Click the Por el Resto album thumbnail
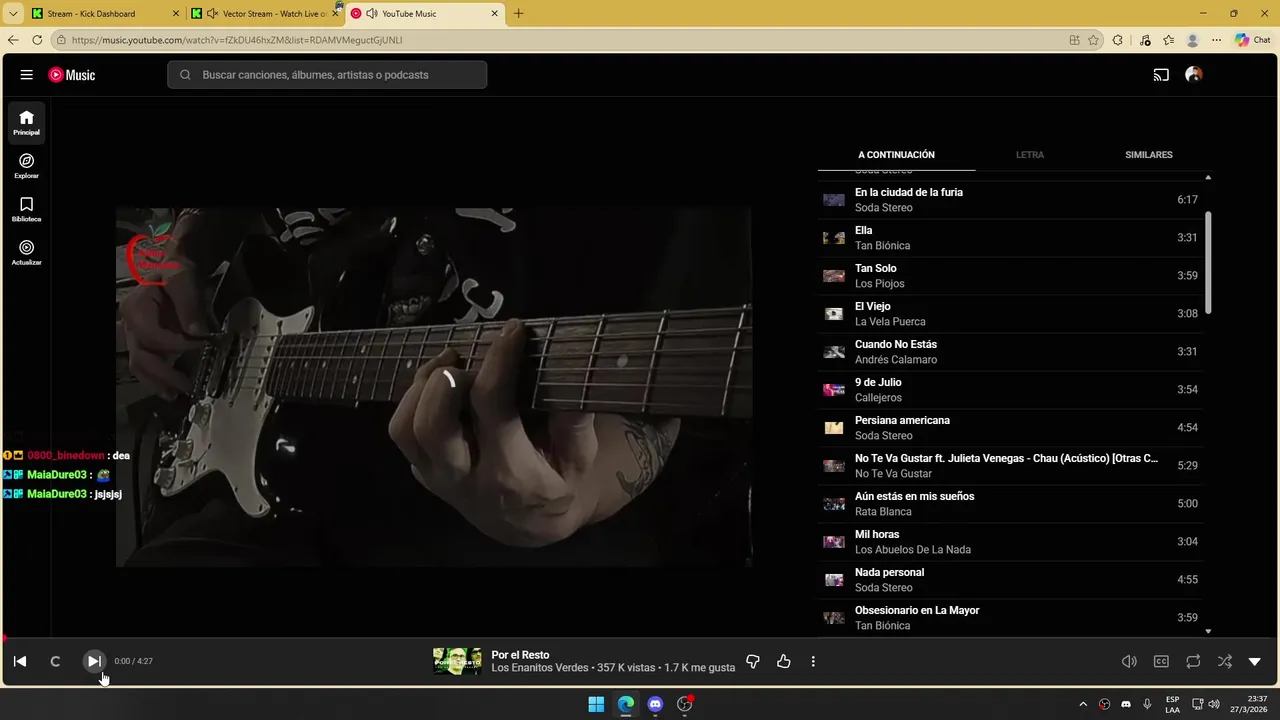Screen dimensions: 1280x720 457,661
